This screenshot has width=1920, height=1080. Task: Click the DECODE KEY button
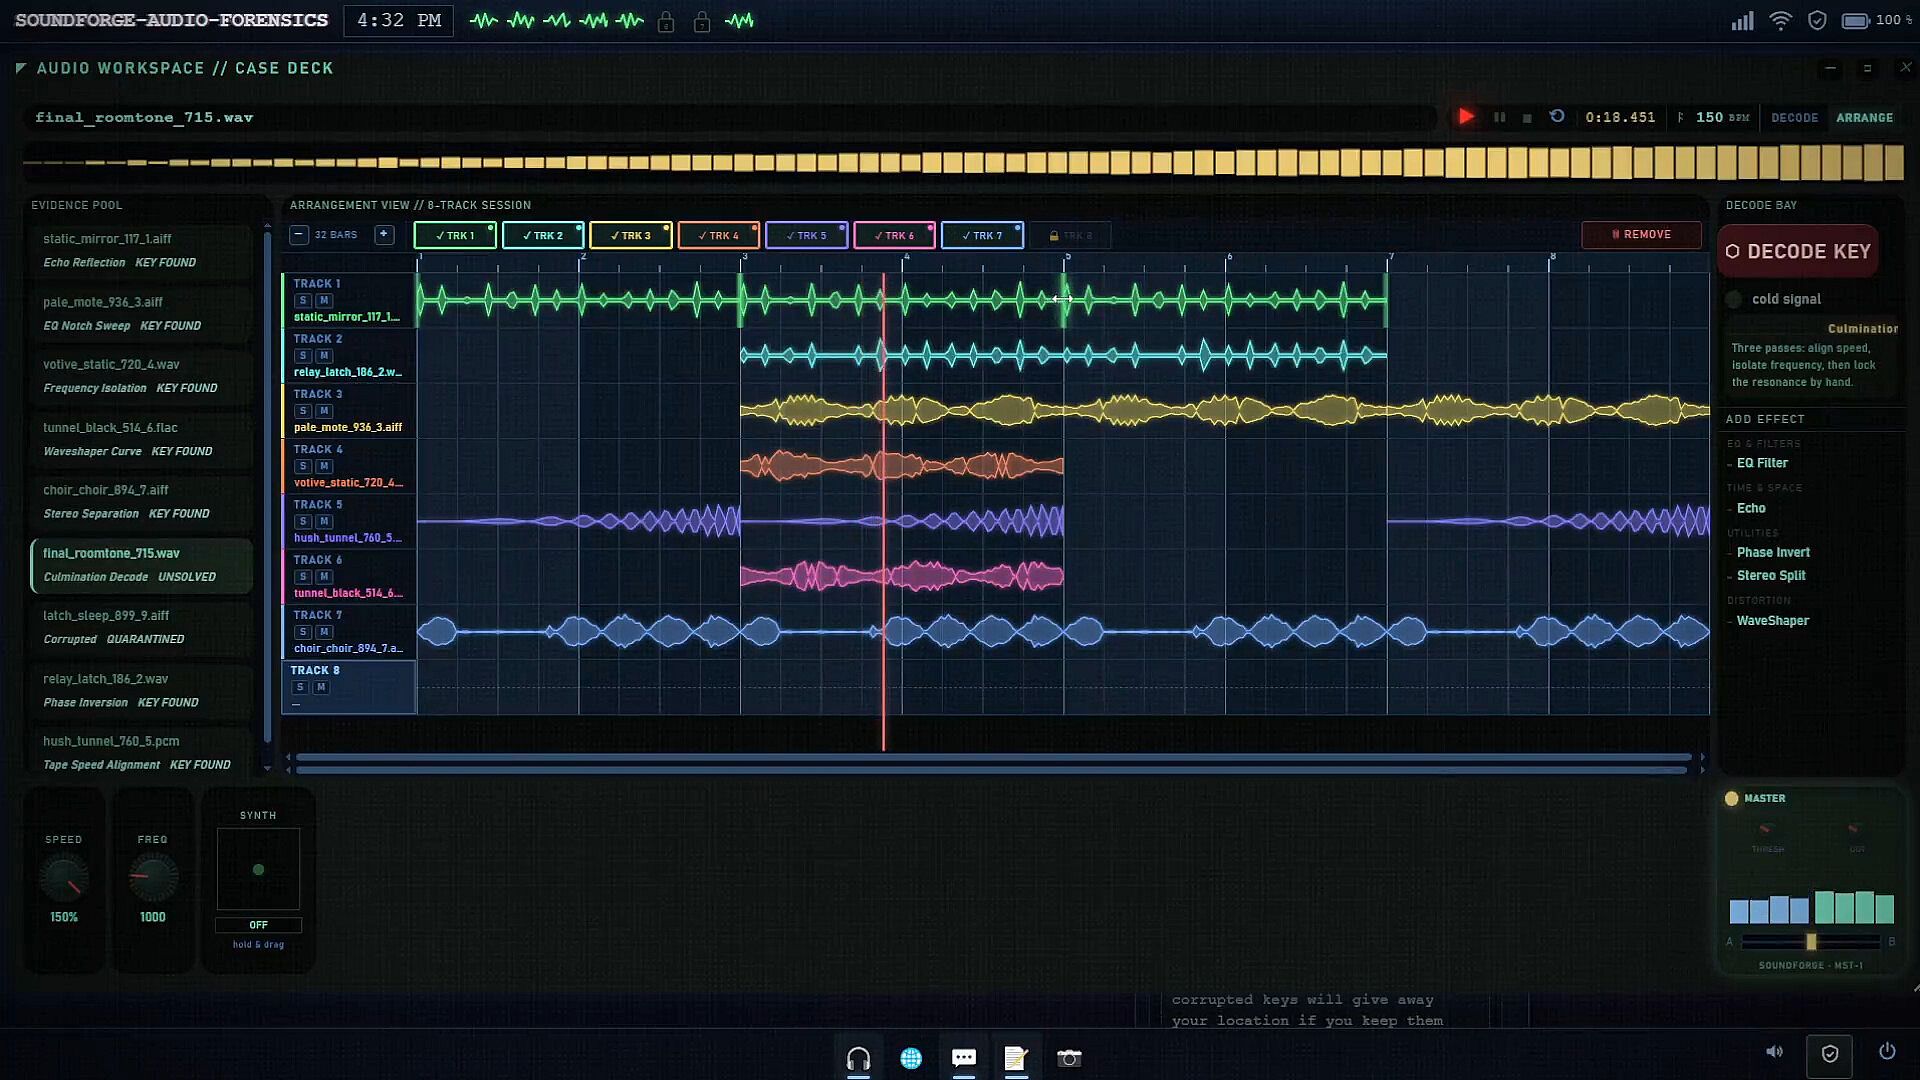coord(1798,252)
